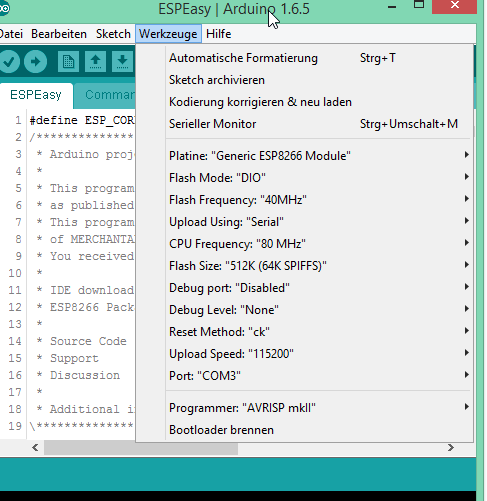Click the '* ESP8266 Pack' comment line
487x501 pixels.
[85, 307]
